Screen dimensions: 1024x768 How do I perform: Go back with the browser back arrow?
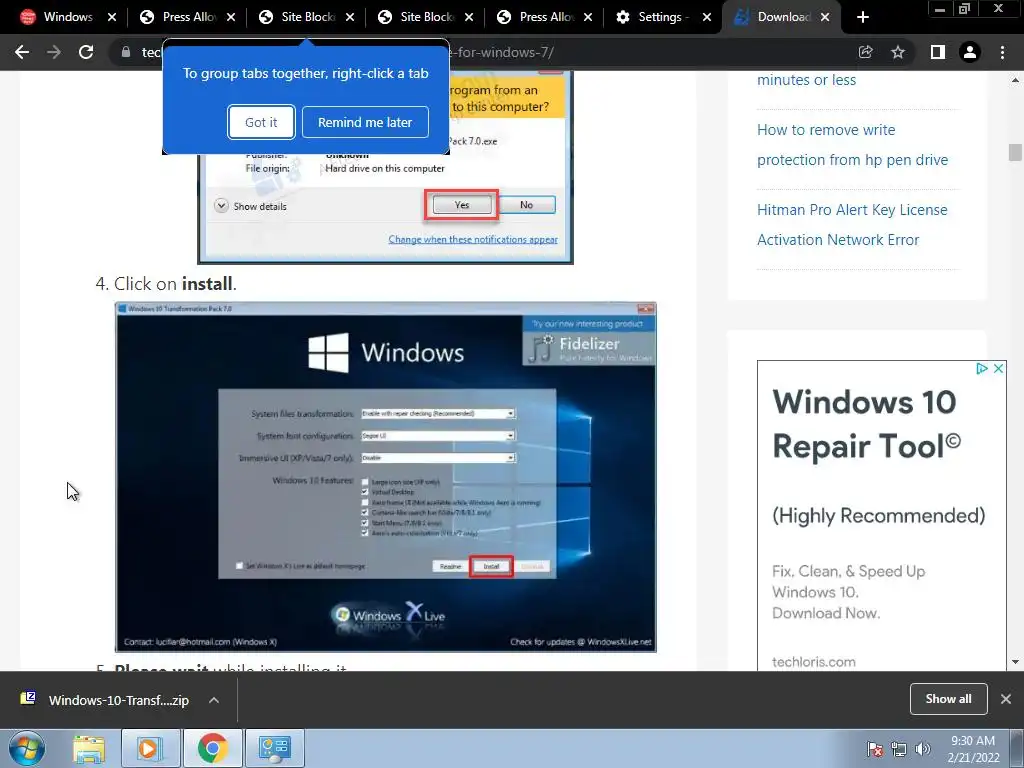22,52
